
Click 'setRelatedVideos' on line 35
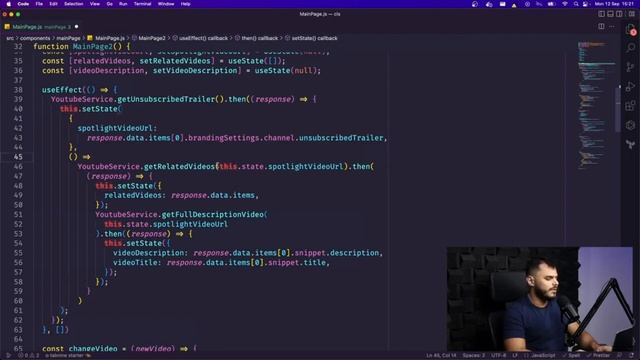[x=175, y=61]
